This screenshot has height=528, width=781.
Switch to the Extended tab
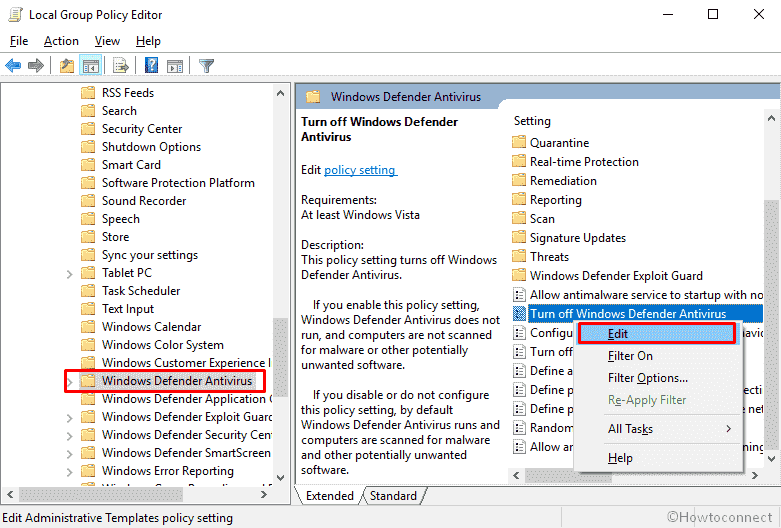pos(329,496)
